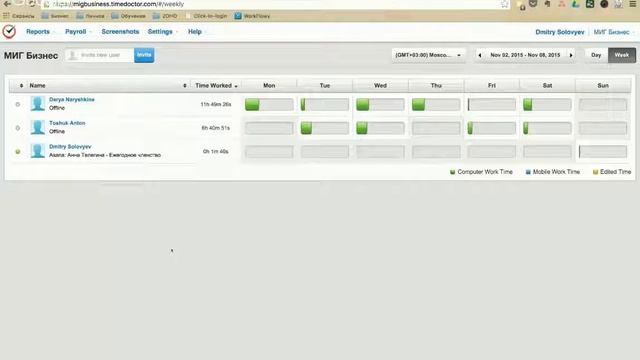Screen dimensions: 640x360
Task: Click Toshuk Anton's Wednesday work time bar
Action: pos(380,128)
